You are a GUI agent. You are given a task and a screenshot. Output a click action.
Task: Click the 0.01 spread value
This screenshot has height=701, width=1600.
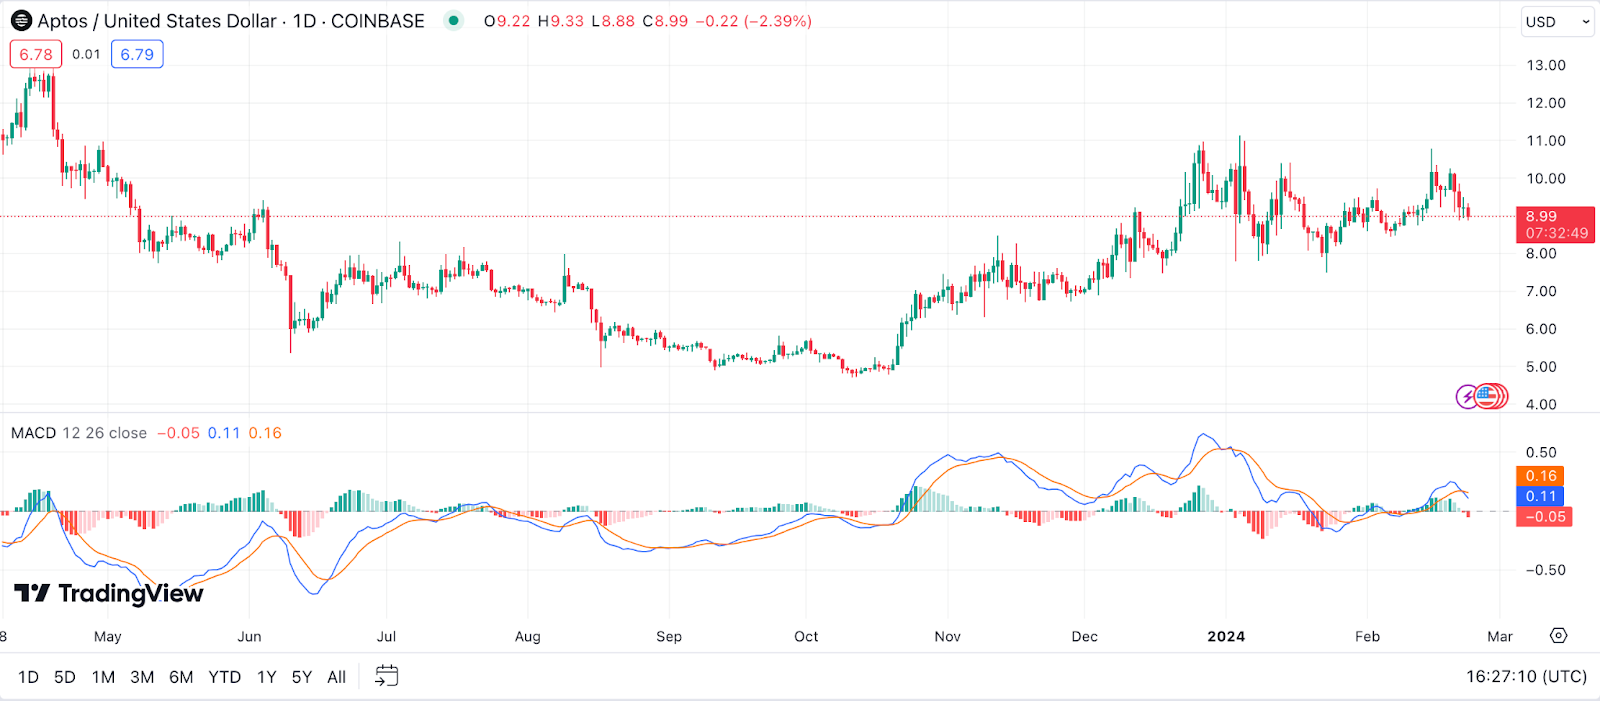point(86,54)
